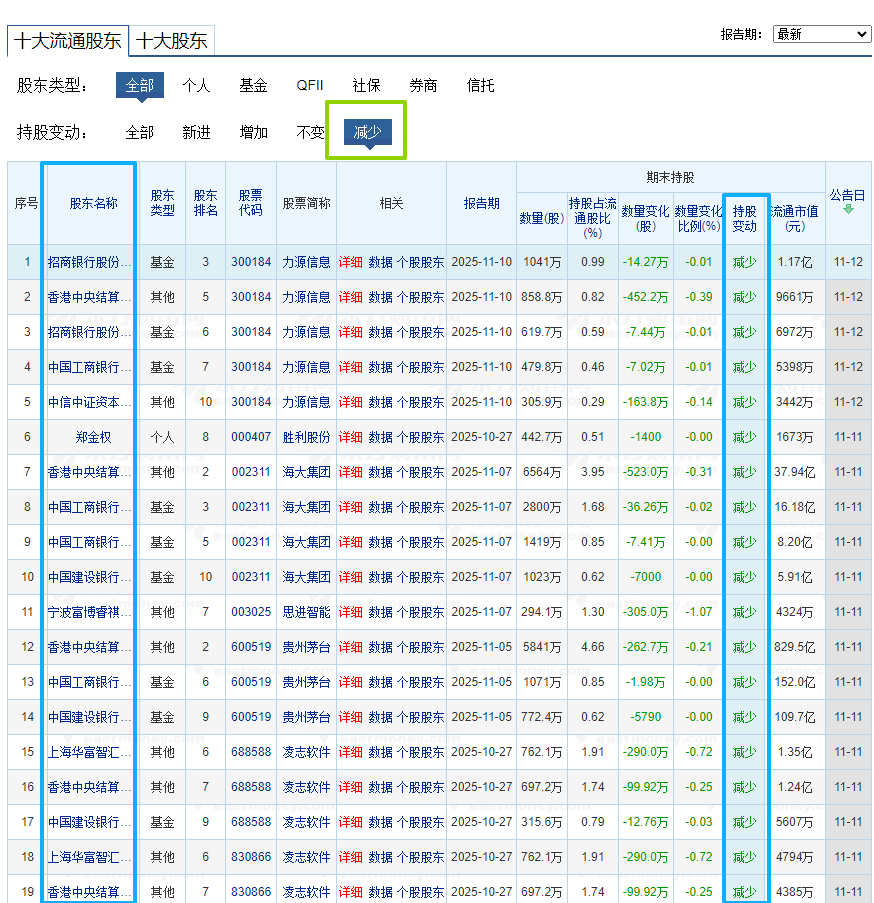
Task: Open stock code 003025 link
Action: tap(251, 612)
